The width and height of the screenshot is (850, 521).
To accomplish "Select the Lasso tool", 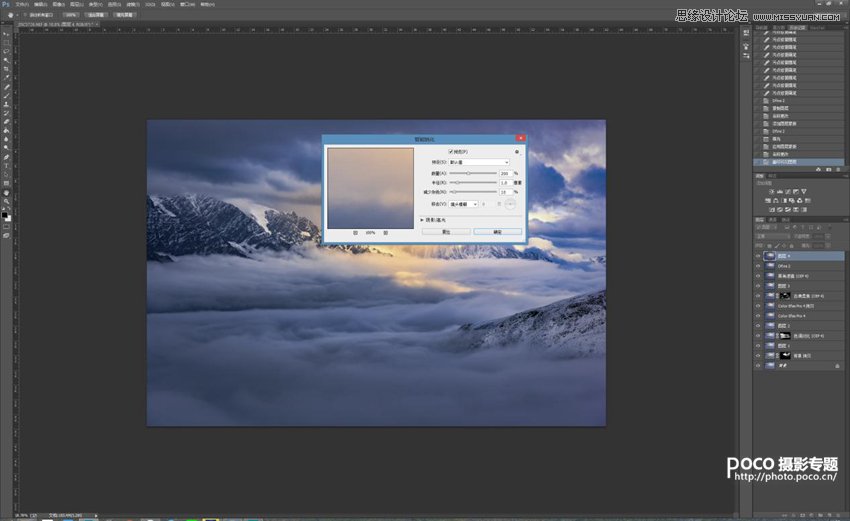I will pyautogui.click(x=7, y=51).
